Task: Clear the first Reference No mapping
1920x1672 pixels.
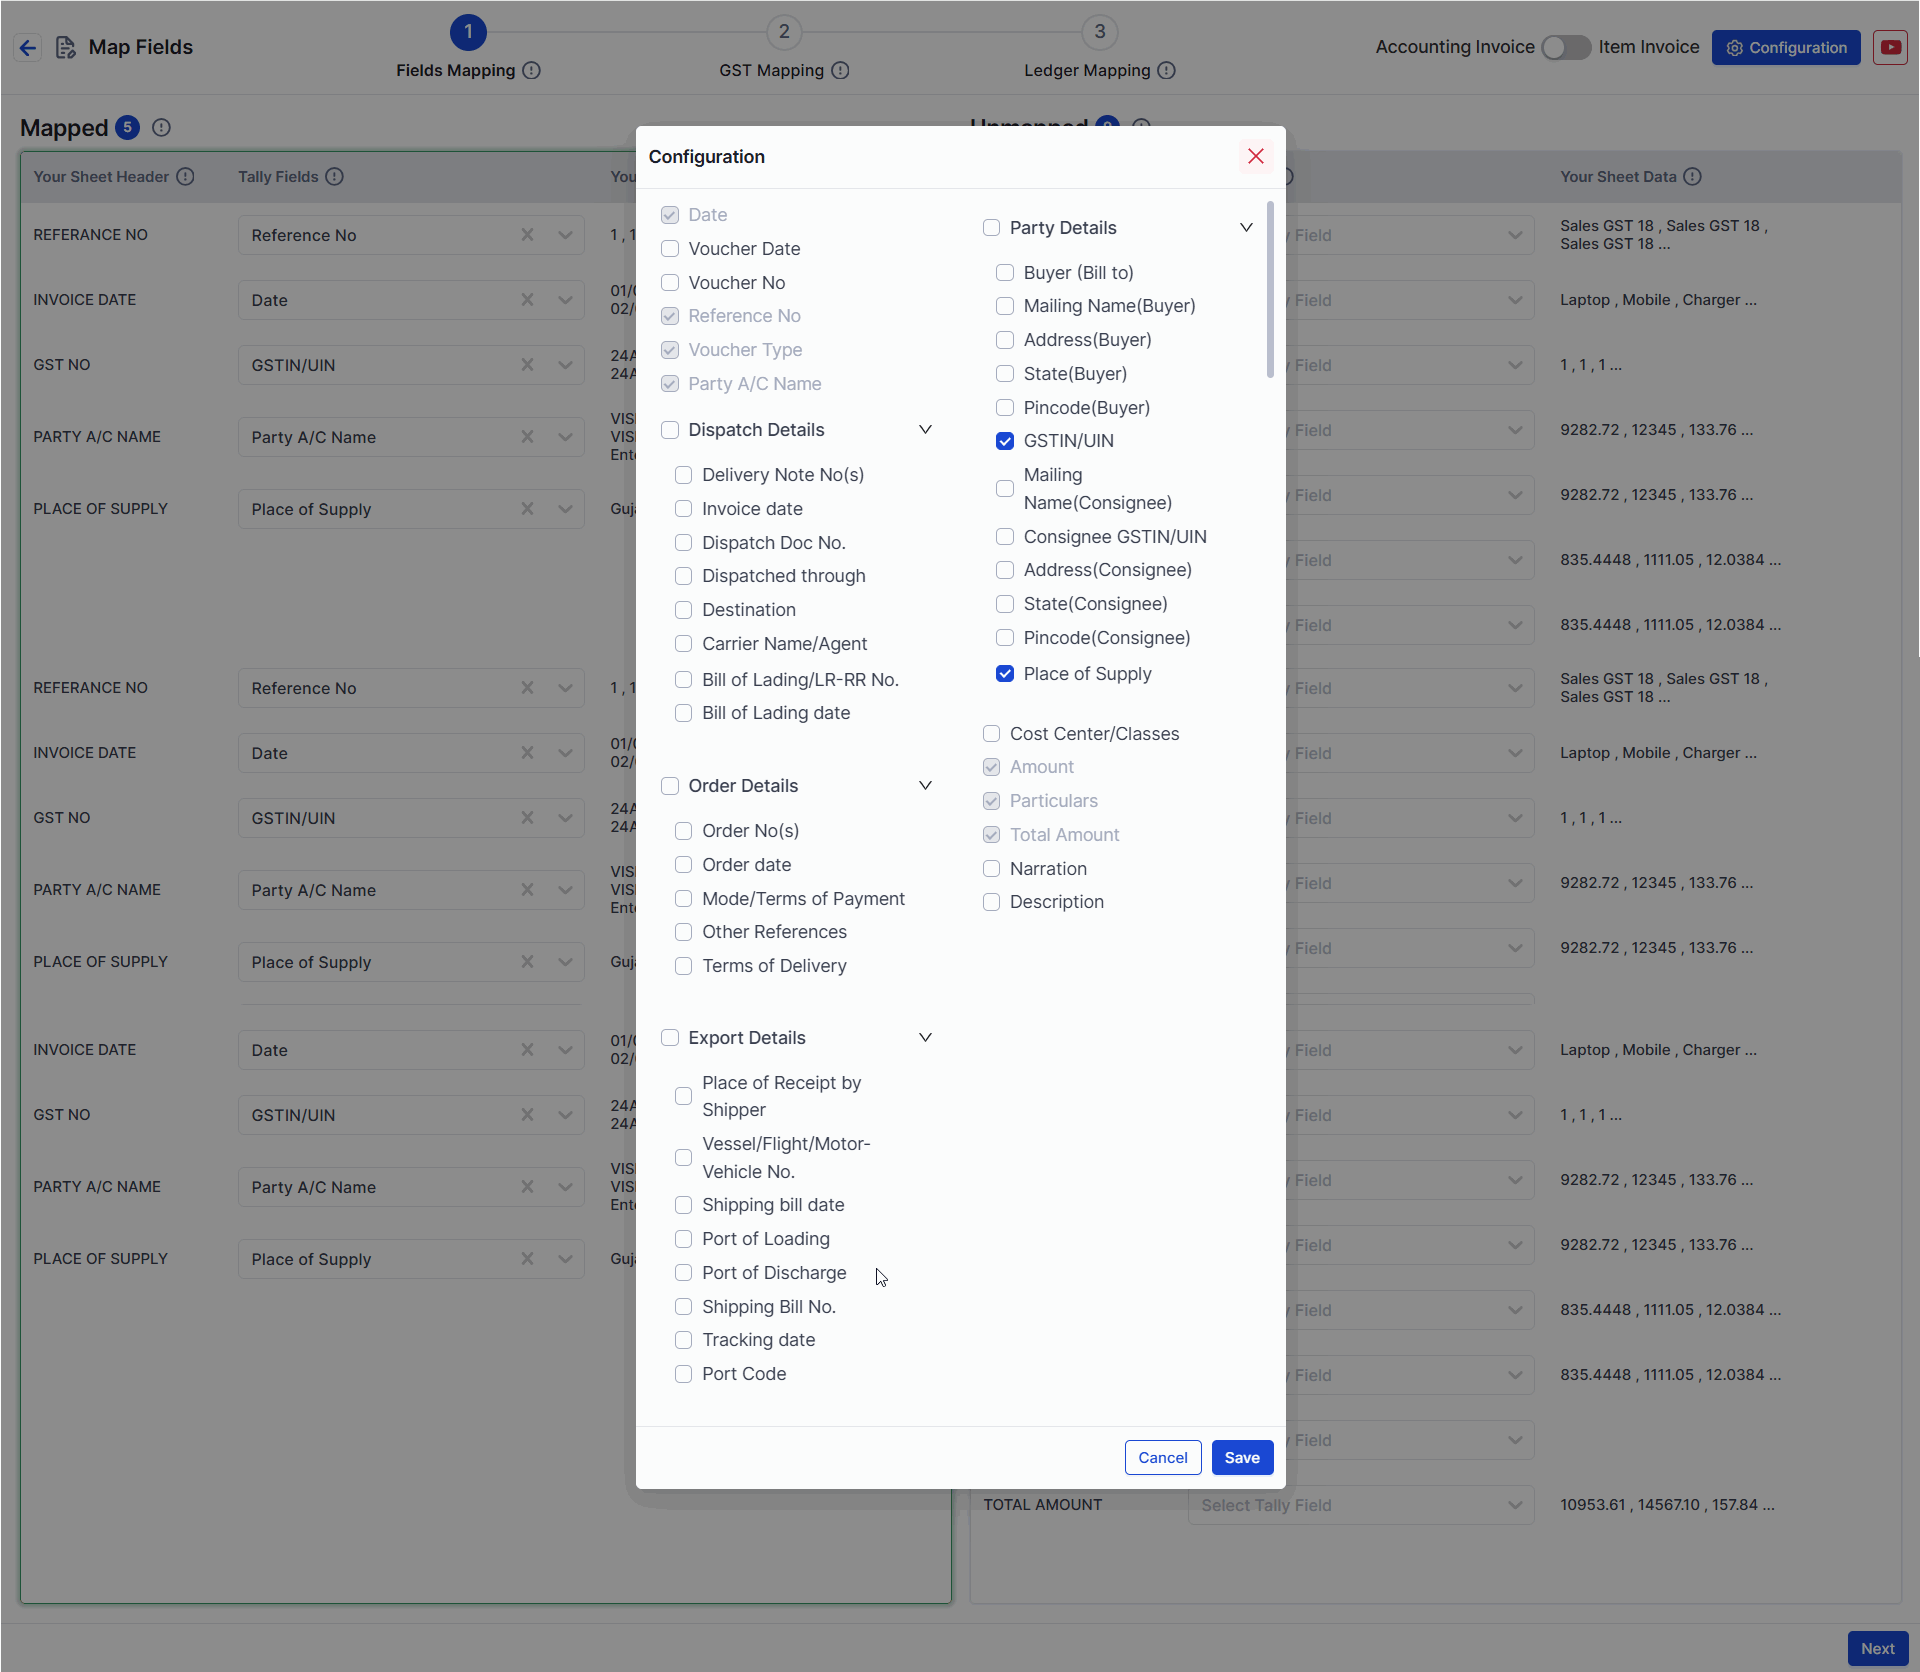Action: point(527,235)
